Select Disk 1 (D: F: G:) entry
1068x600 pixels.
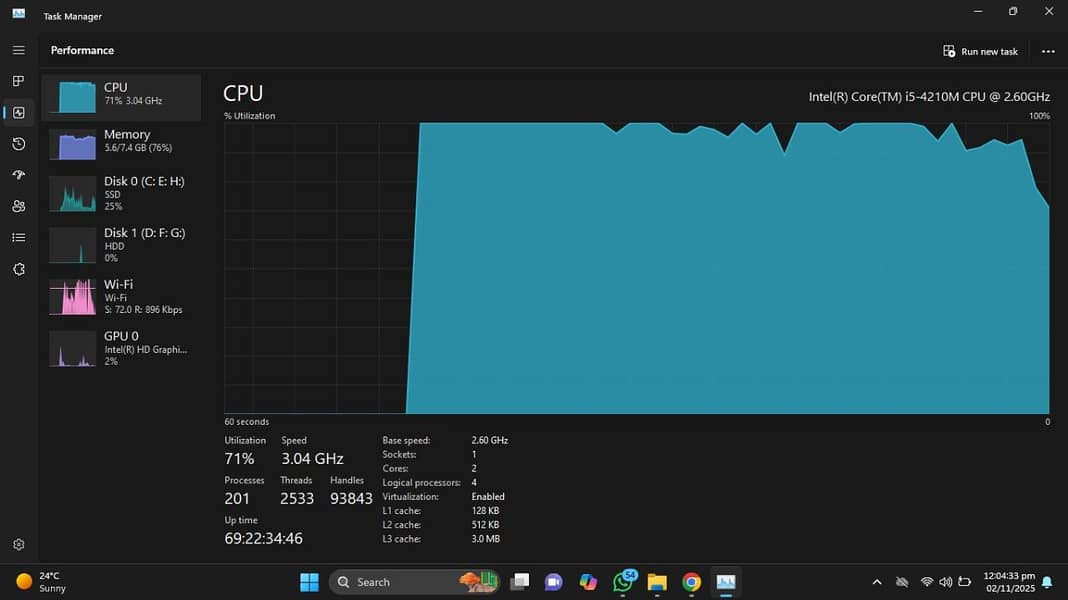(121, 245)
